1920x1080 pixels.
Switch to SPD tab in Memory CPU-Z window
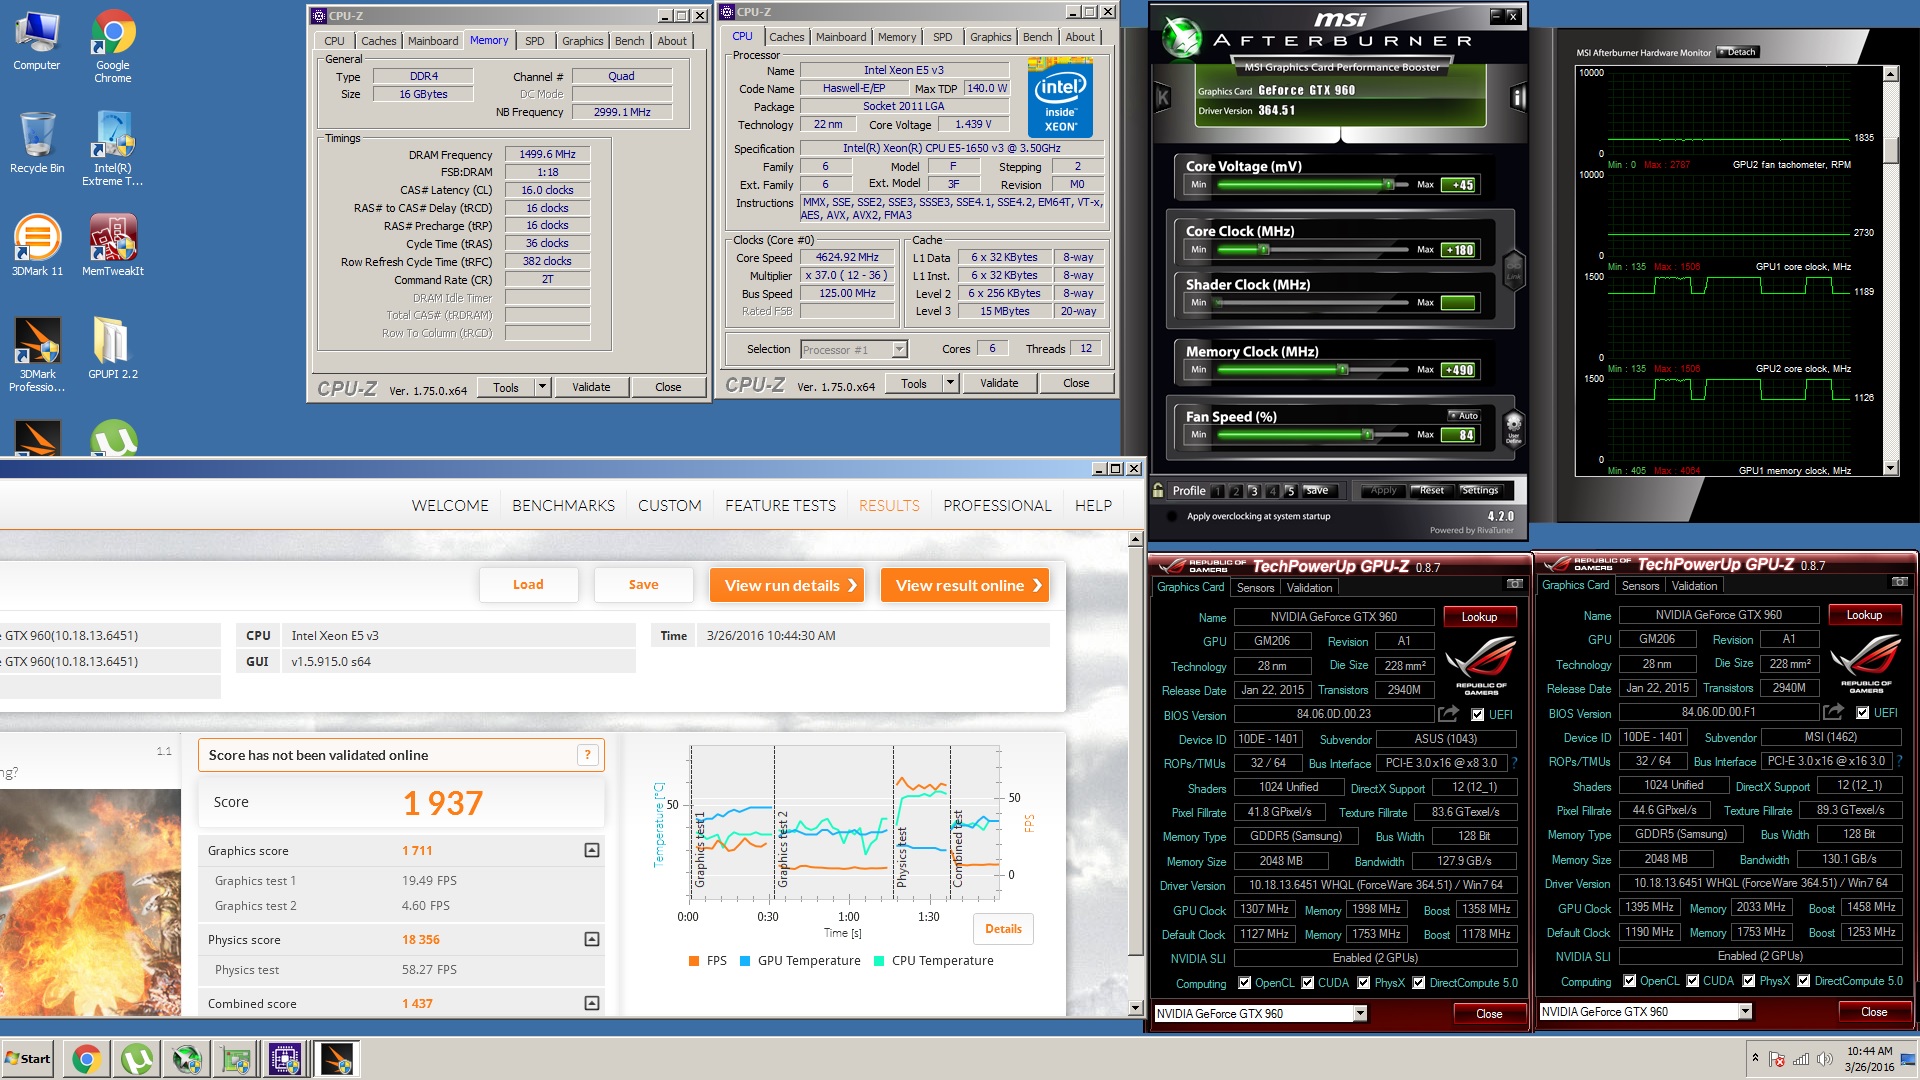tap(535, 41)
